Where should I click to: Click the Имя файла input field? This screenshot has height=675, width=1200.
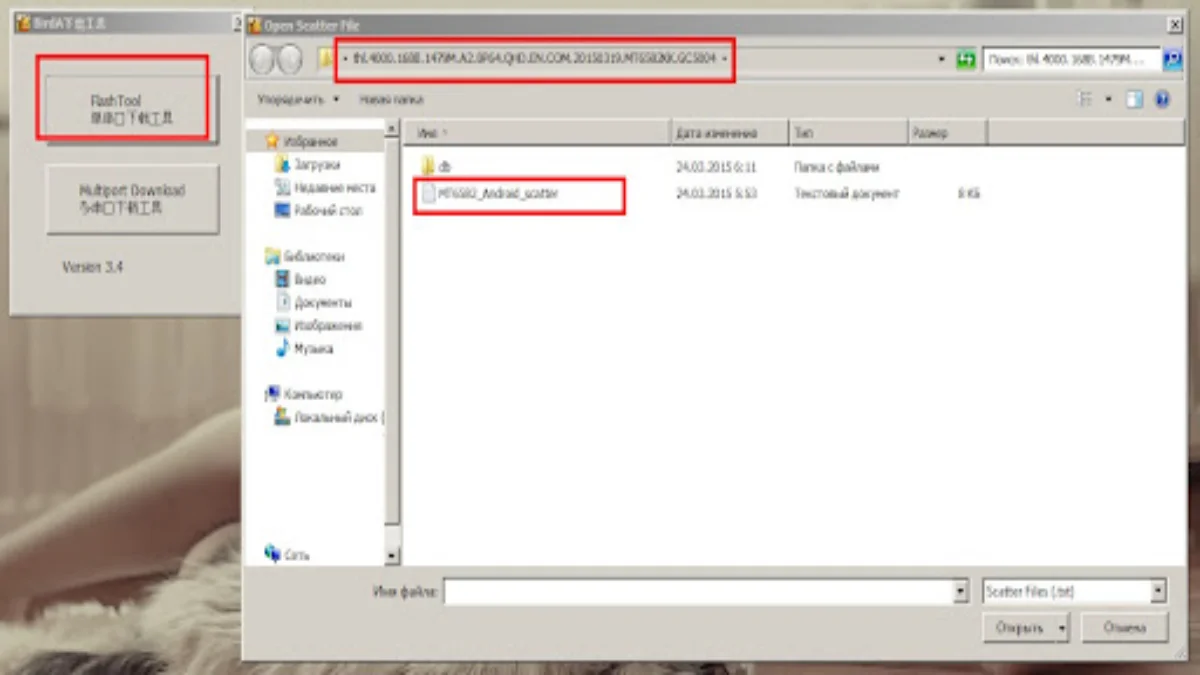pos(699,592)
